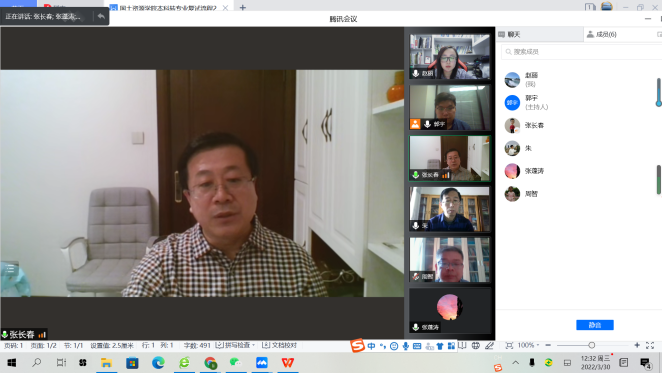
Task: Click the 搜索成员 search field
Action: pyautogui.click(x=582, y=52)
